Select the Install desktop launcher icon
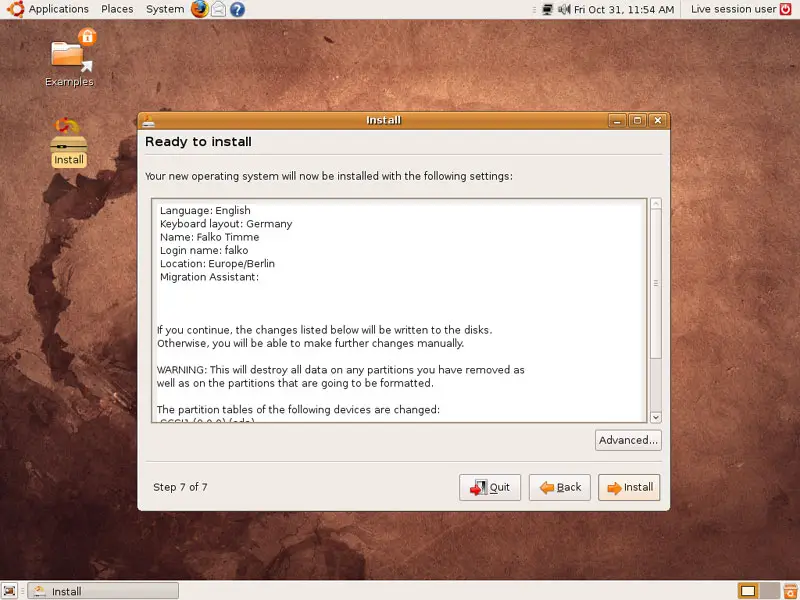Viewport: 800px width, 600px height. coord(69,142)
